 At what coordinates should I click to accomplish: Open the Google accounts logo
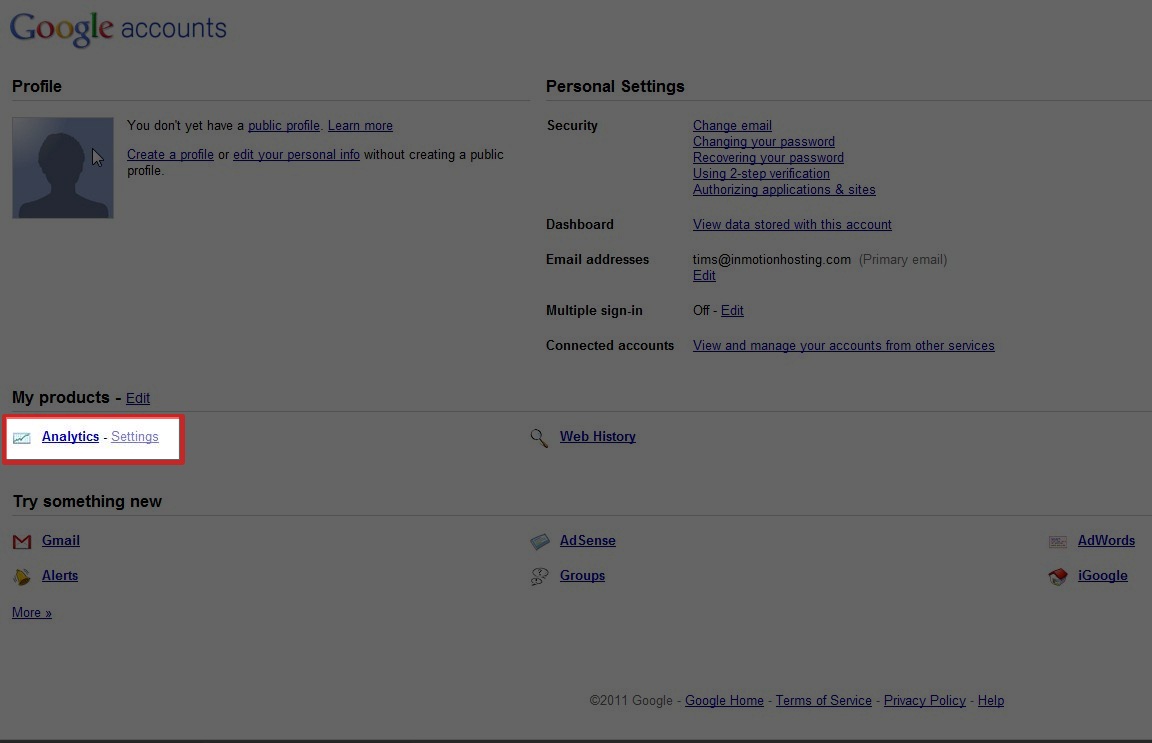(118, 29)
